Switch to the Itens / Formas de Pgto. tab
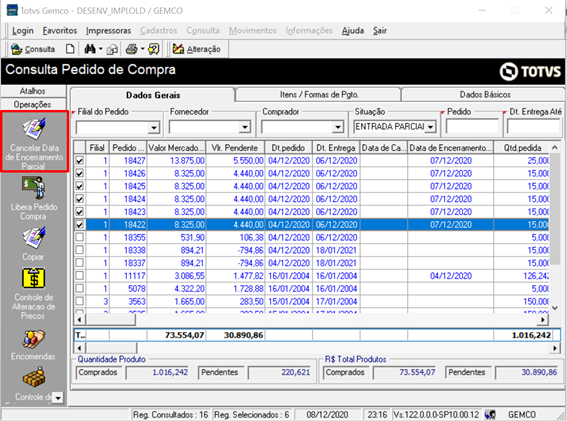Screen dimensions: 567x421 [x=319, y=95]
